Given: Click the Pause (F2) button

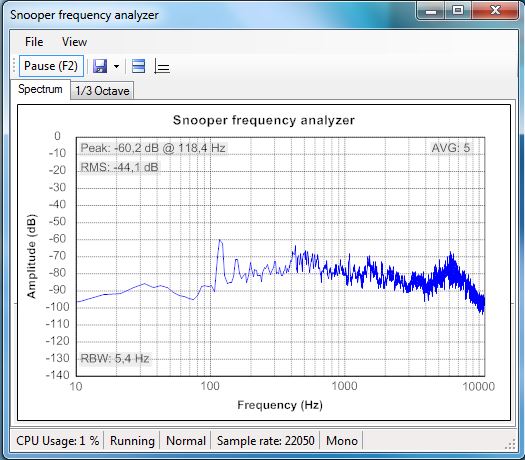Looking at the screenshot, I should 52,66.
